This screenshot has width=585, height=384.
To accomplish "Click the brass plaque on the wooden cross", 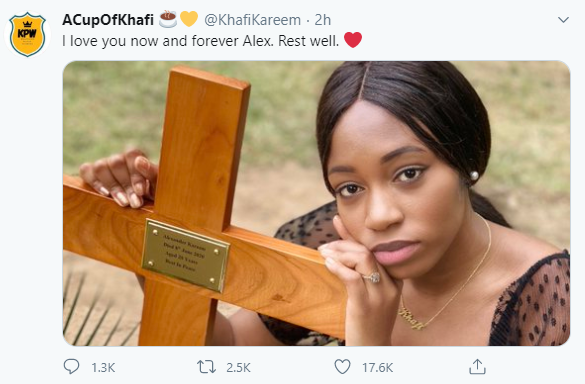I will (185, 255).
